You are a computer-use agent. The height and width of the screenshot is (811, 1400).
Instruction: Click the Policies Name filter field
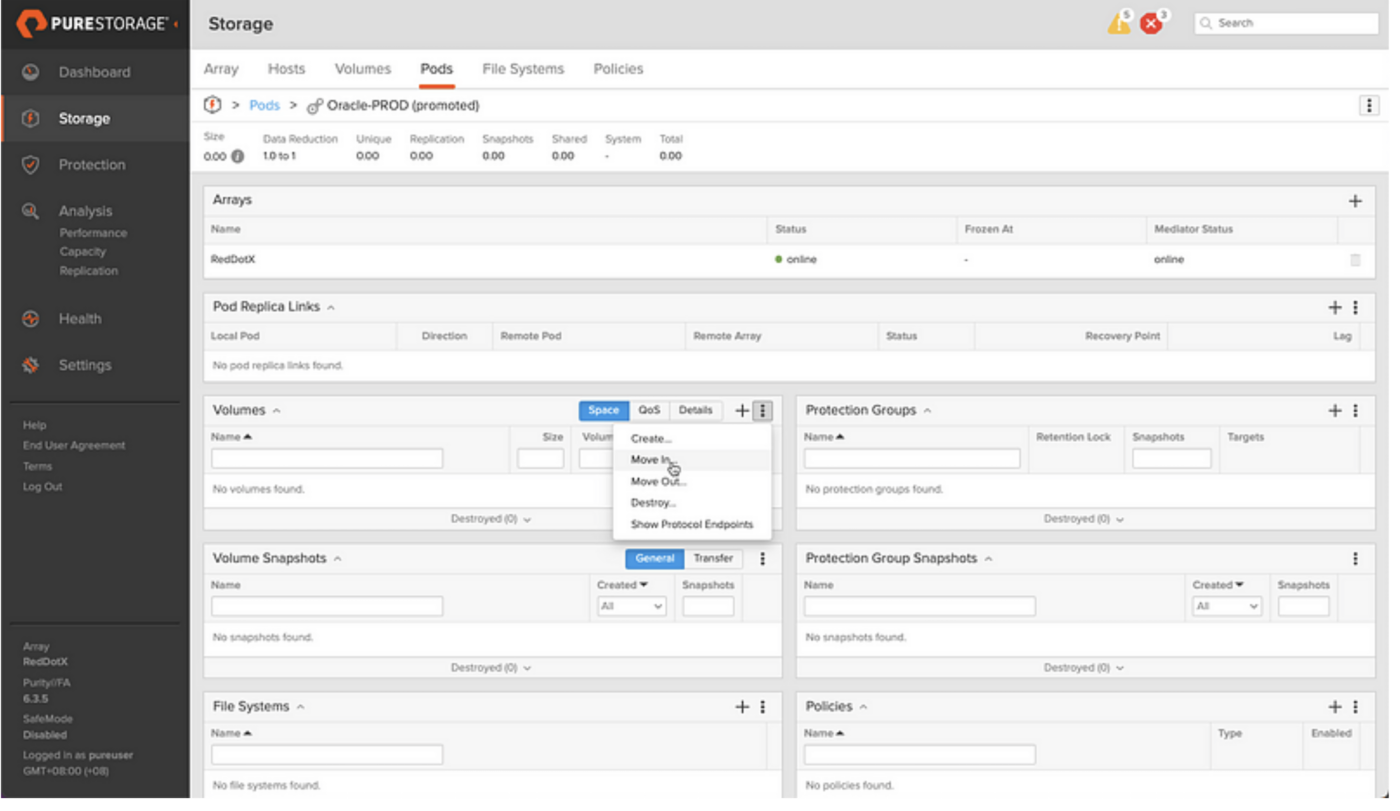pos(920,755)
